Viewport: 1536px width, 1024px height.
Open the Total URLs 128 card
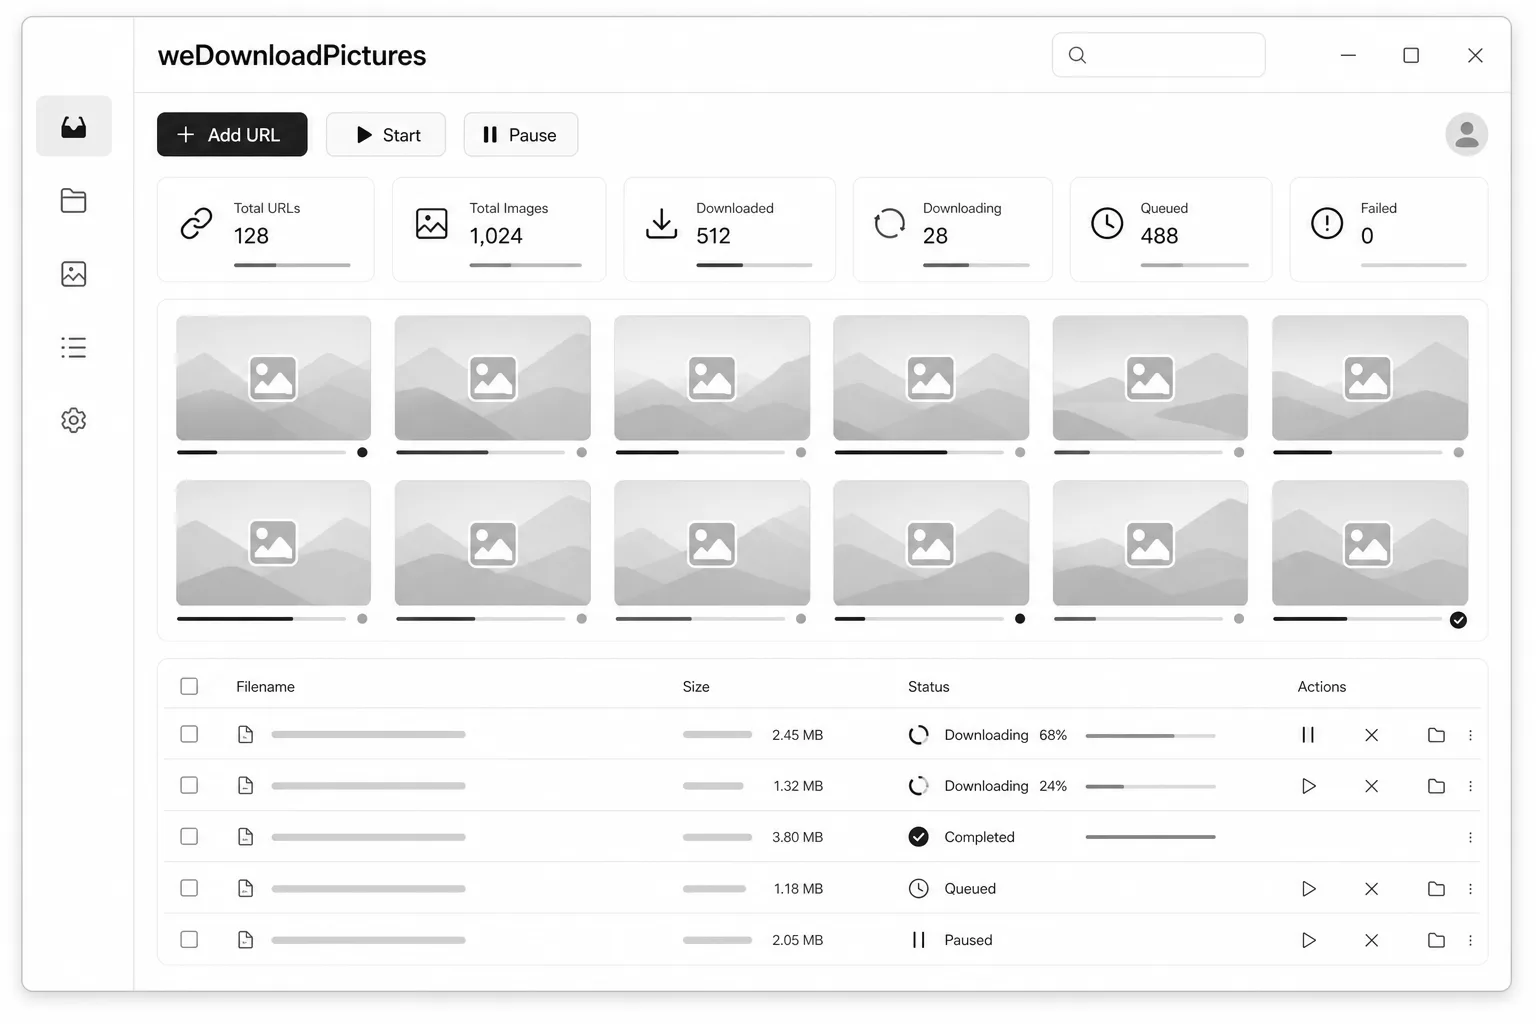pos(265,229)
